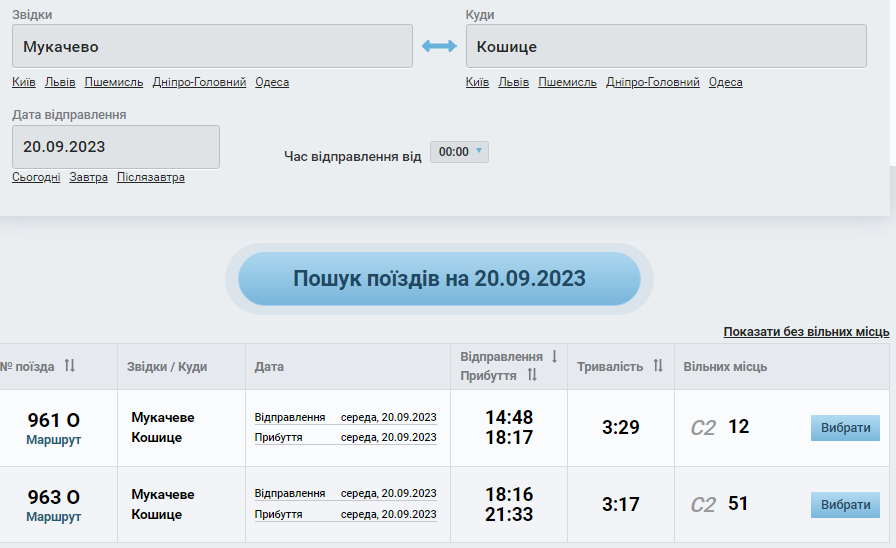Image resolution: width=896 pixels, height=548 pixels.
Task: Set departure station to Львів
Action: pos(60,82)
